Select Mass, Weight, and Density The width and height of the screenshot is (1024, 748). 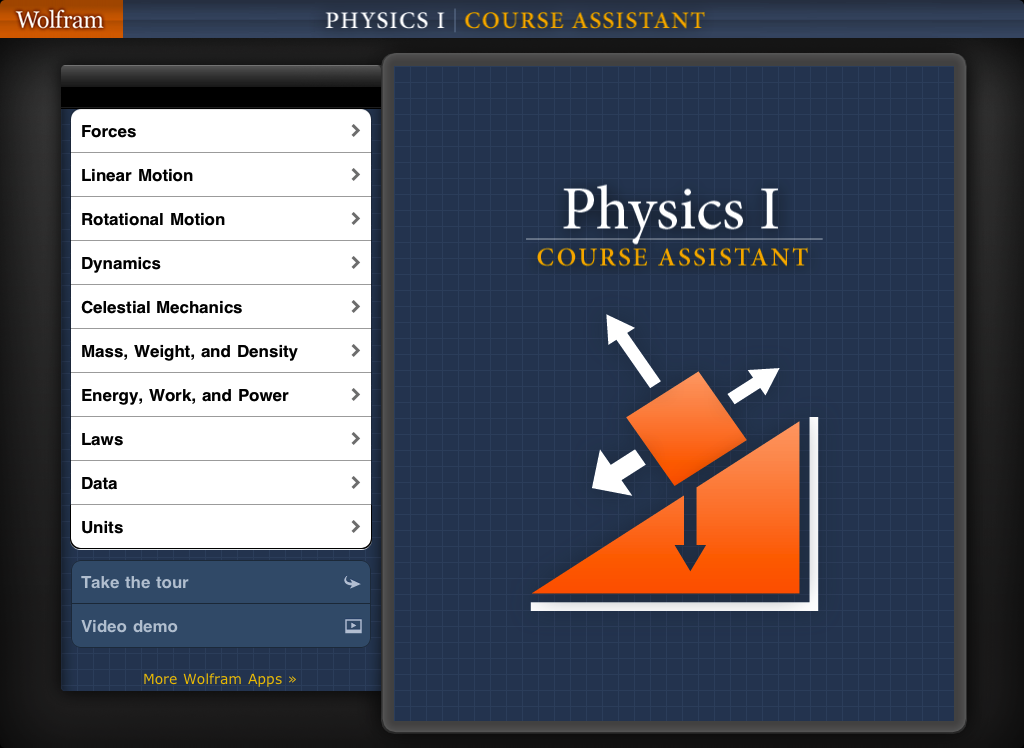[x=189, y=351]
